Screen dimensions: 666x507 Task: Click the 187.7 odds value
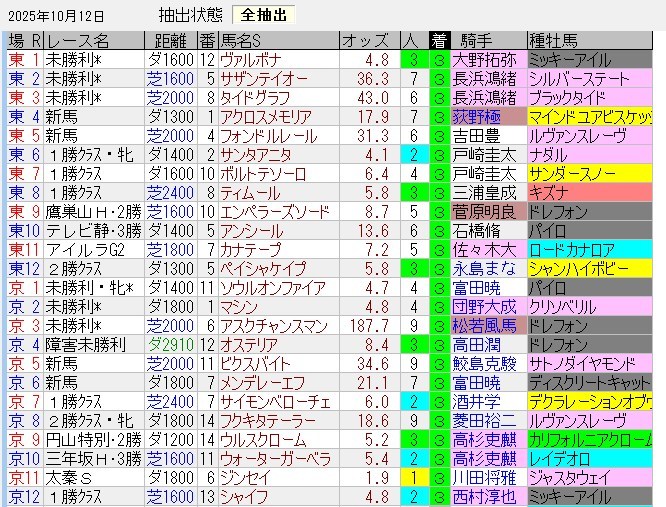click(366, 326)
